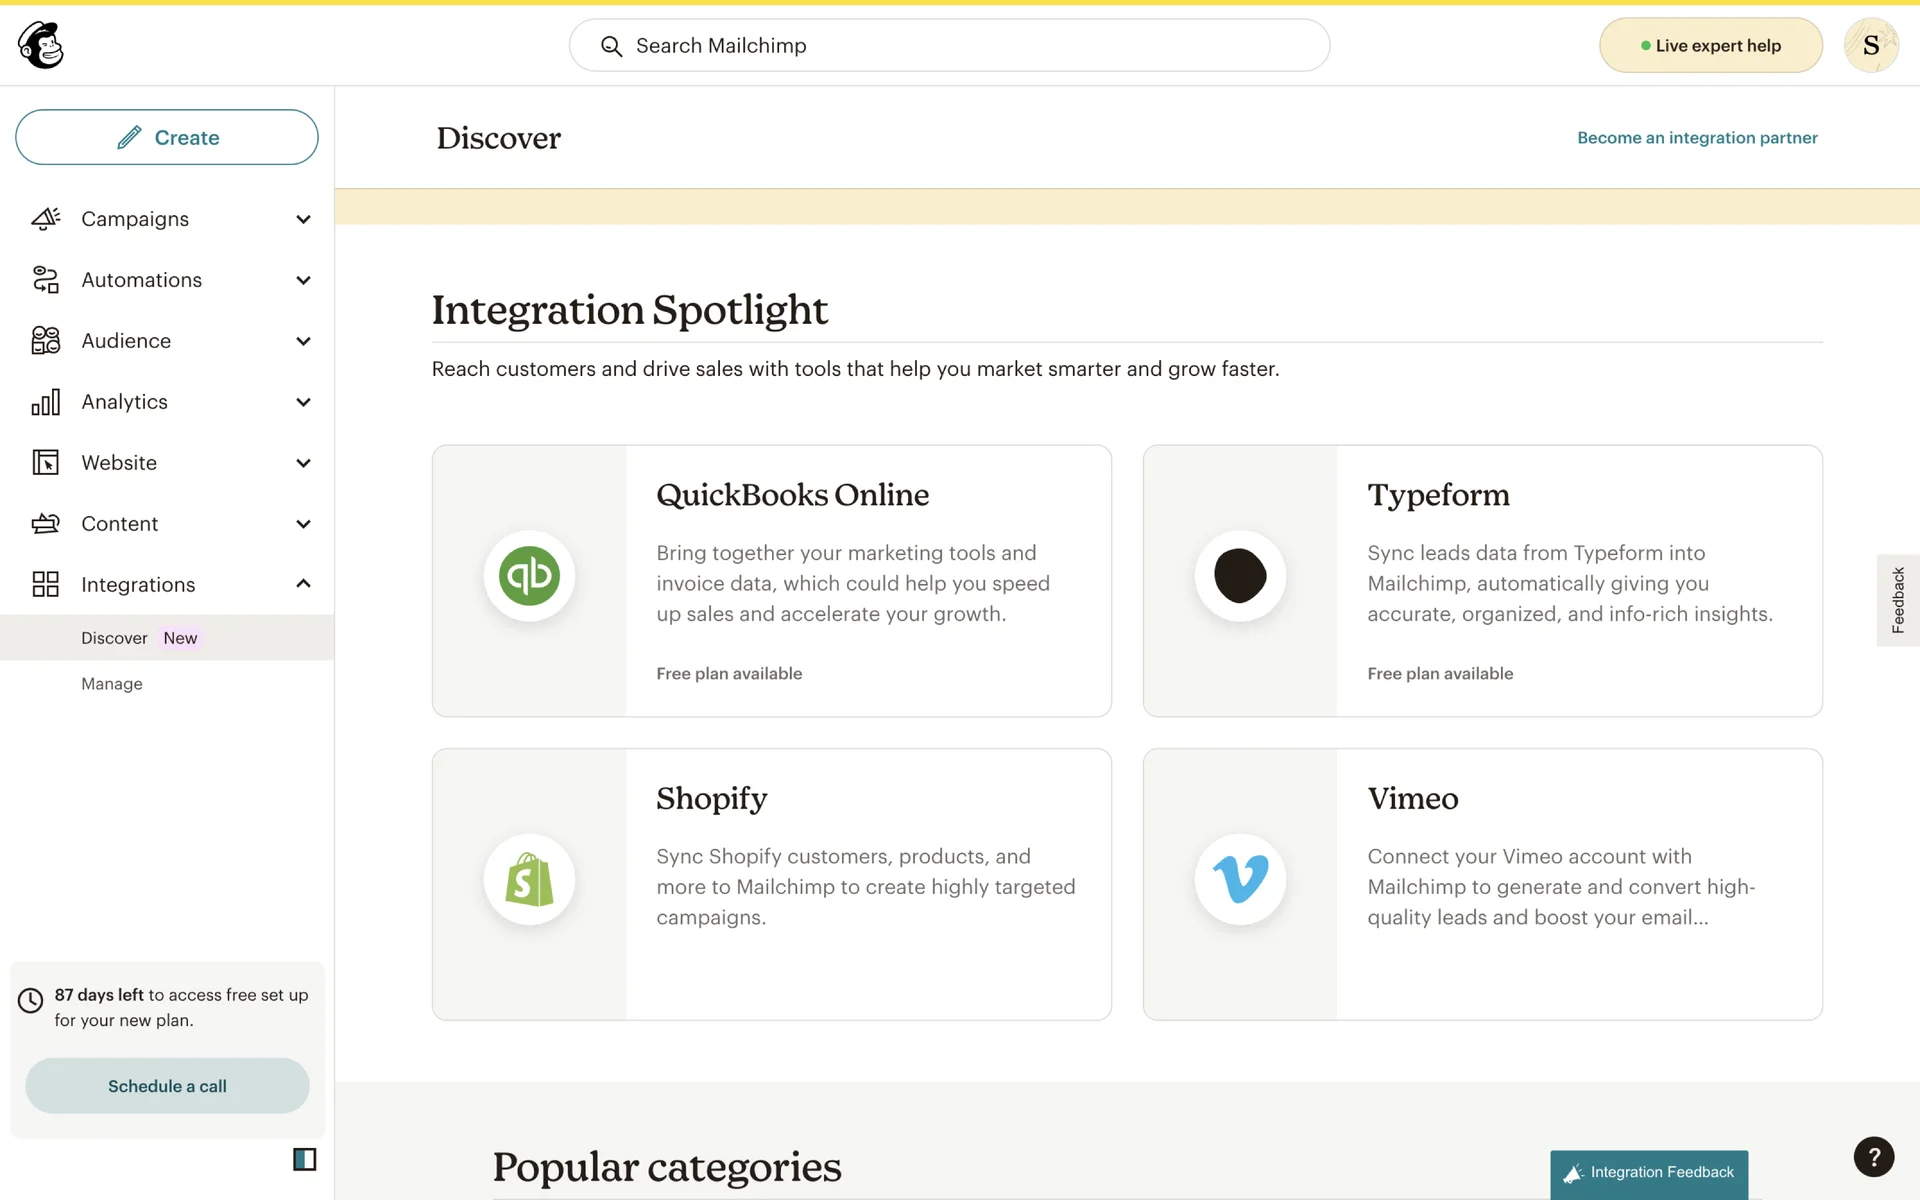The image size is (1920, 1200).
Task: Click the Search Mailchimp field
Action: pos(949,45)
